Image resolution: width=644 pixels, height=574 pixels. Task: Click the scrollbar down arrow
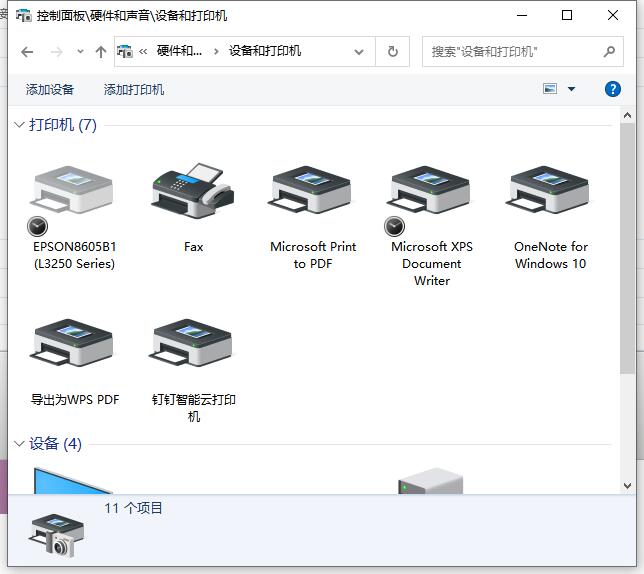pos(627,486)
